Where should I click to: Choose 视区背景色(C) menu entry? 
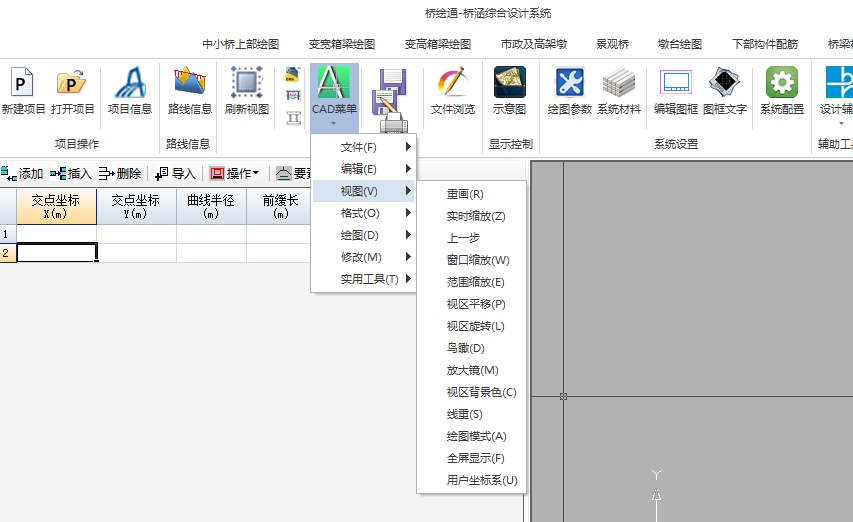(481, 392)
